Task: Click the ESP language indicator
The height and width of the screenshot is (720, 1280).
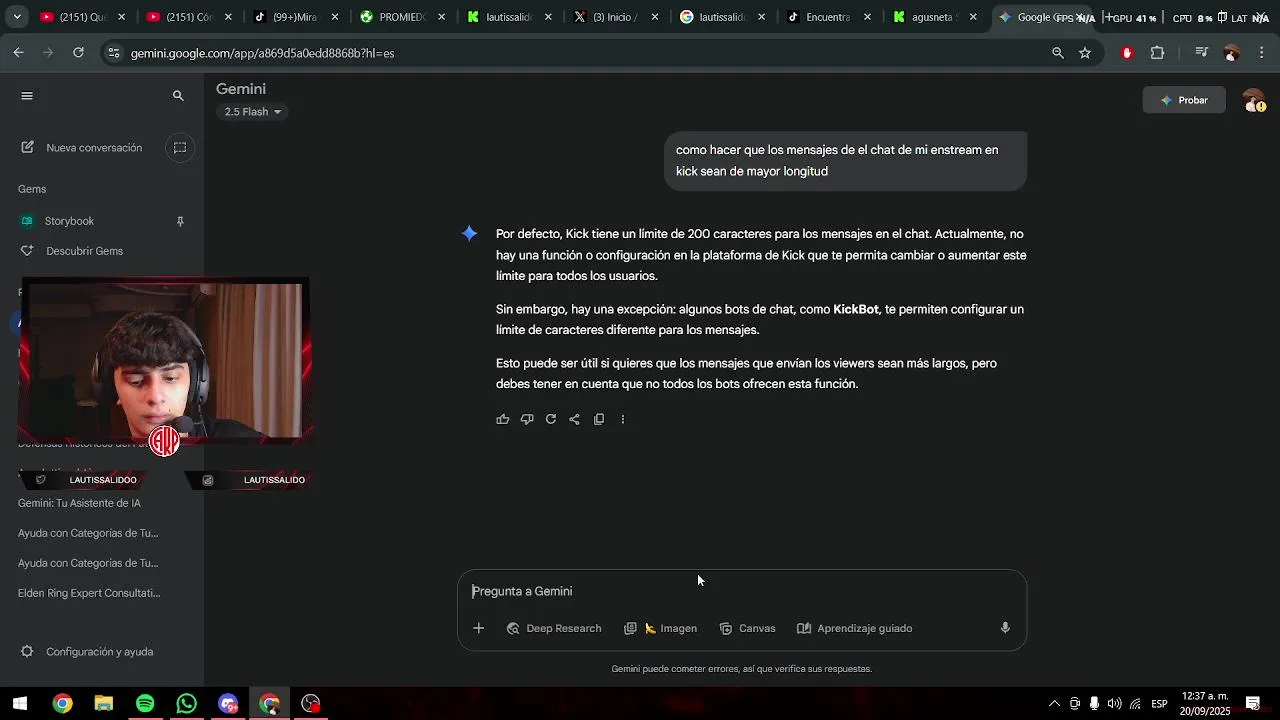Action: (1159, 704)
